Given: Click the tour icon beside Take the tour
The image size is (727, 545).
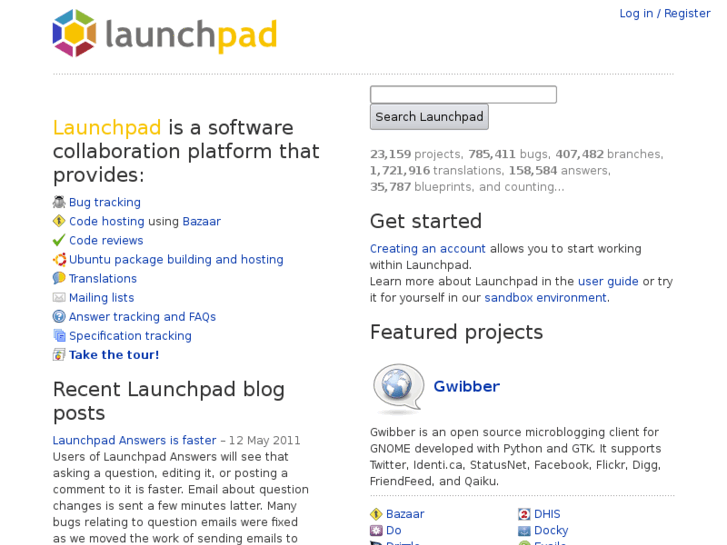Looking at the screenshot, I should pos(59,354).
